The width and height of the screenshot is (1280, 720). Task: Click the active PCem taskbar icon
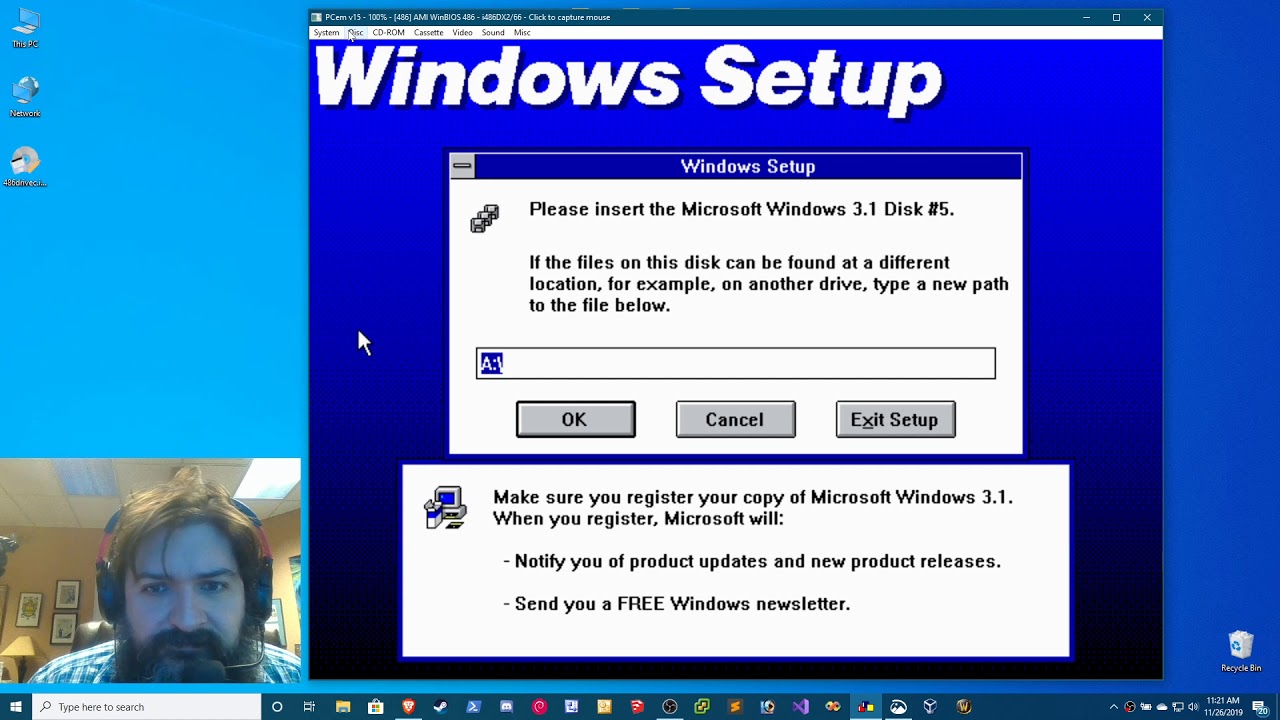[866, 707]
